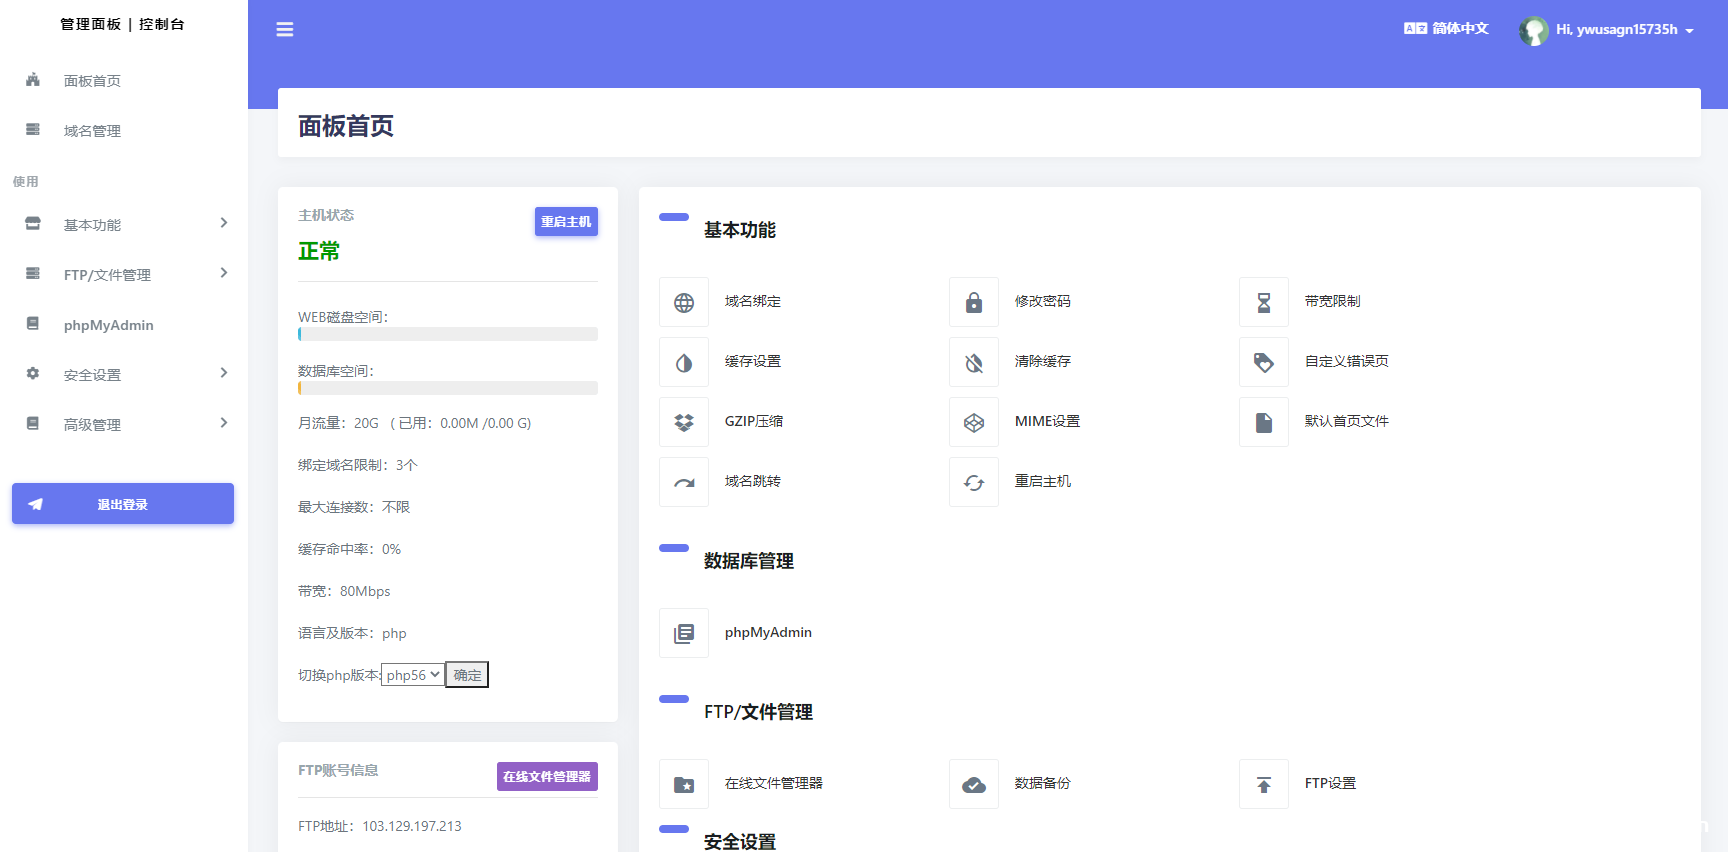Open the FTP设置 upload icon

point(1264,784)
